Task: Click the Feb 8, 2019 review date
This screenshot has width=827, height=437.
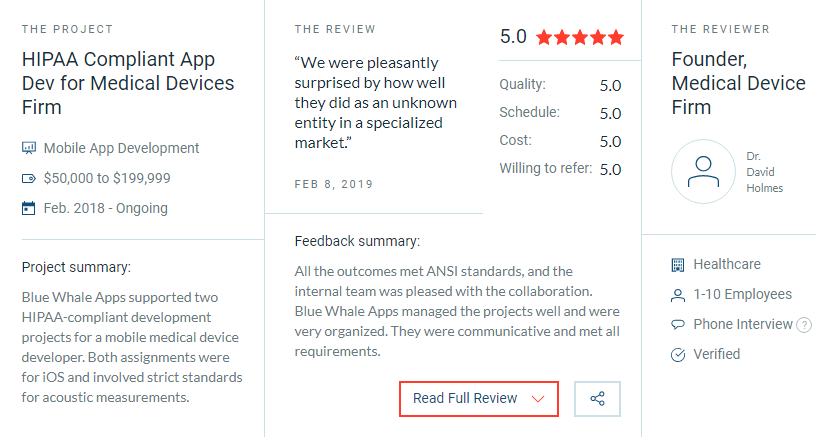Action: 334,184
